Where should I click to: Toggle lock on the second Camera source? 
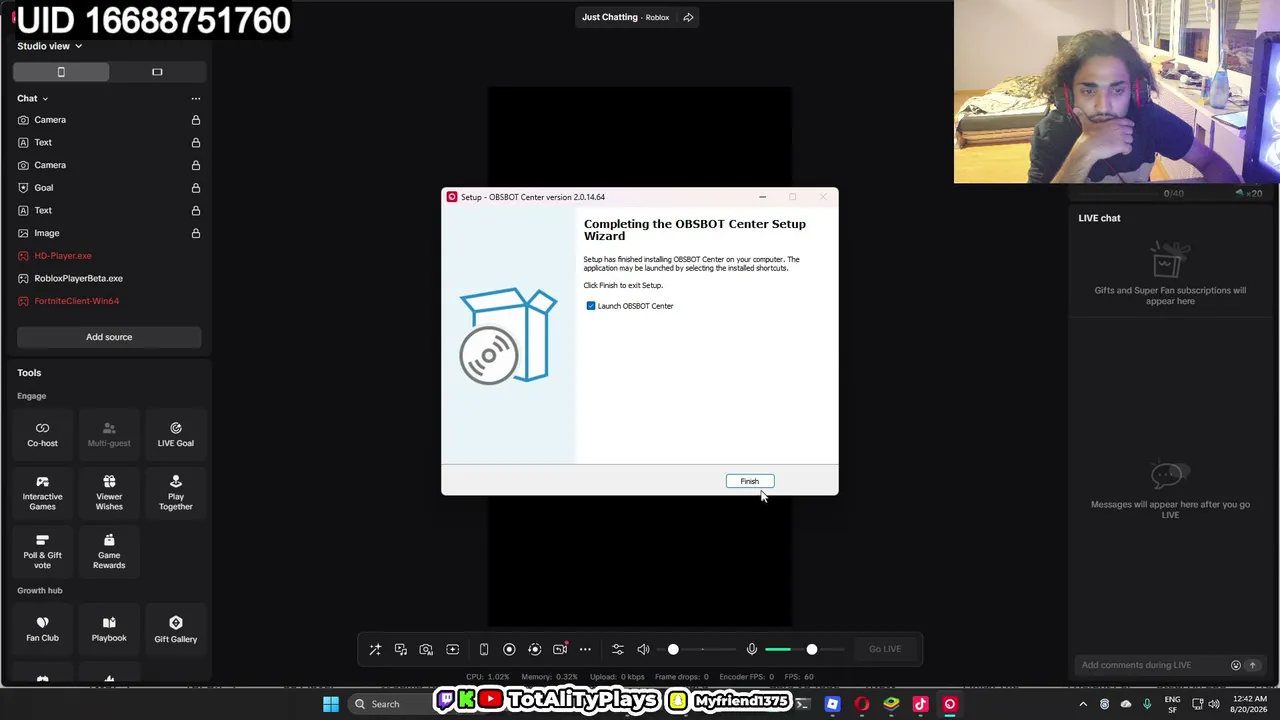196,165
